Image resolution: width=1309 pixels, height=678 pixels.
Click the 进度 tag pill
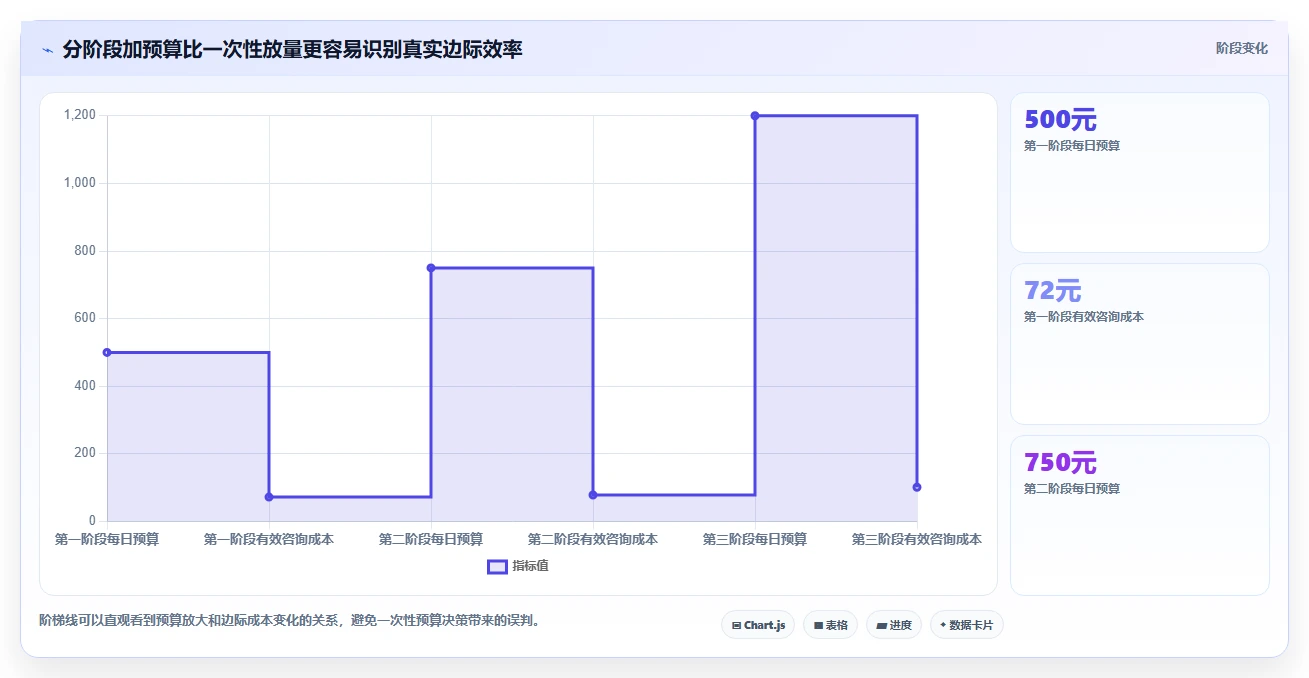pyautogui.click(x=894, y=625)
